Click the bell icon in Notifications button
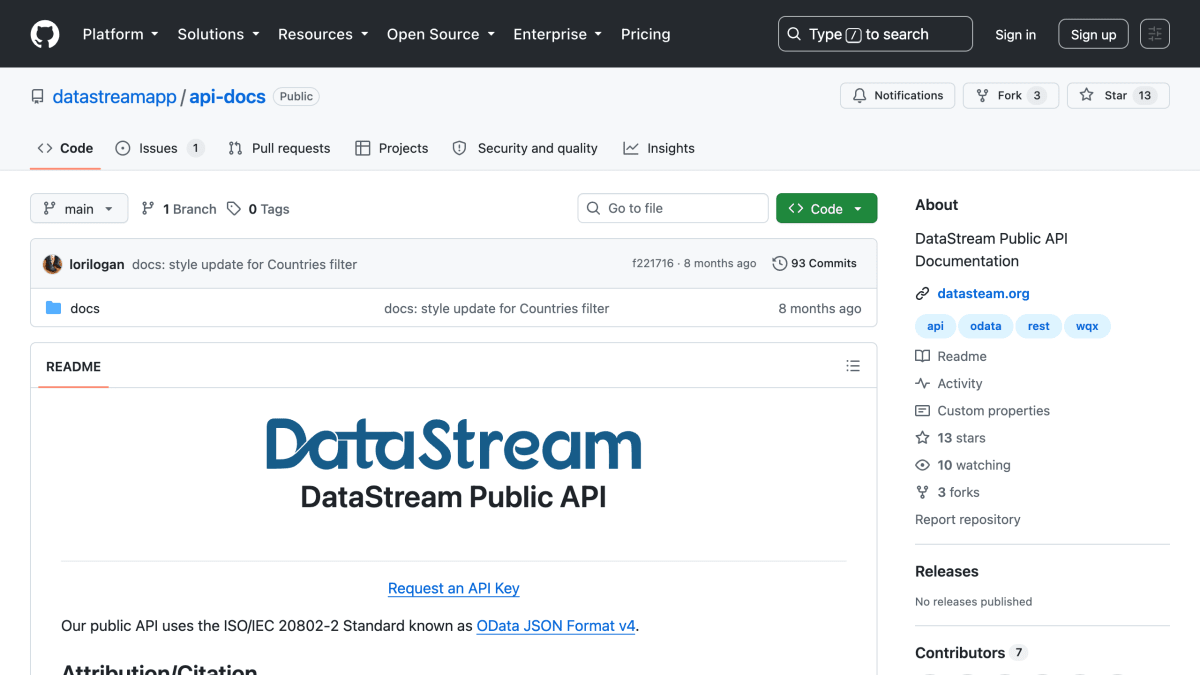This screenshot has width=1200, height=675. (860, 96)
